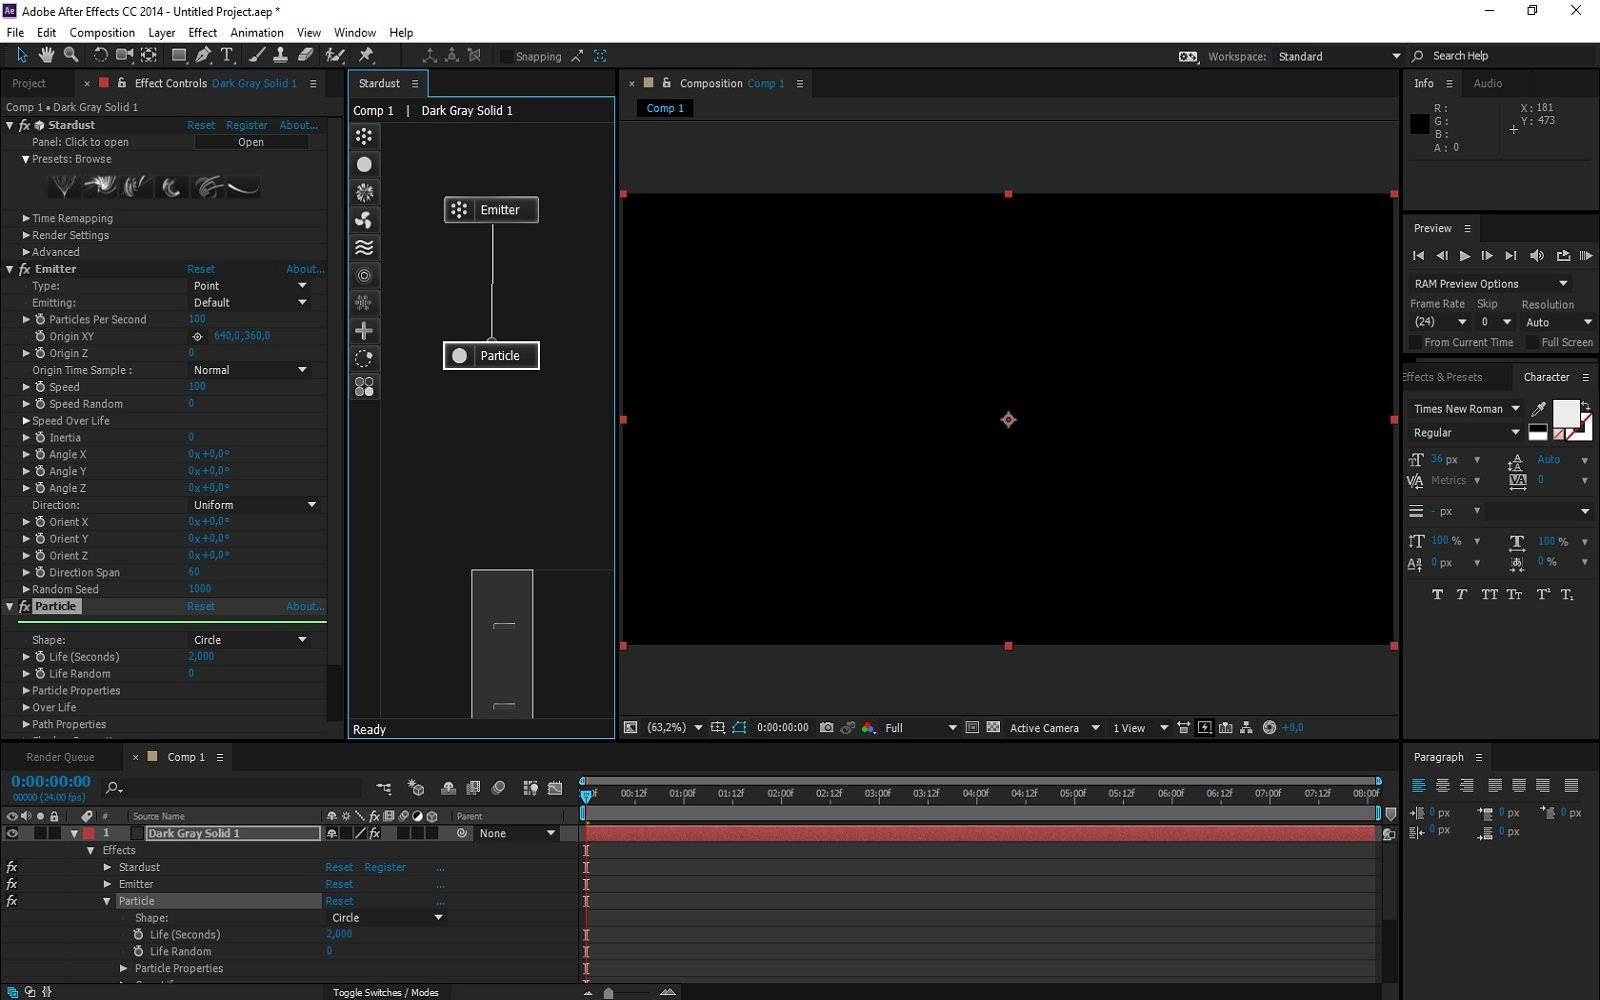Open the Direction dropdown showing Uniform

point(254,505)
